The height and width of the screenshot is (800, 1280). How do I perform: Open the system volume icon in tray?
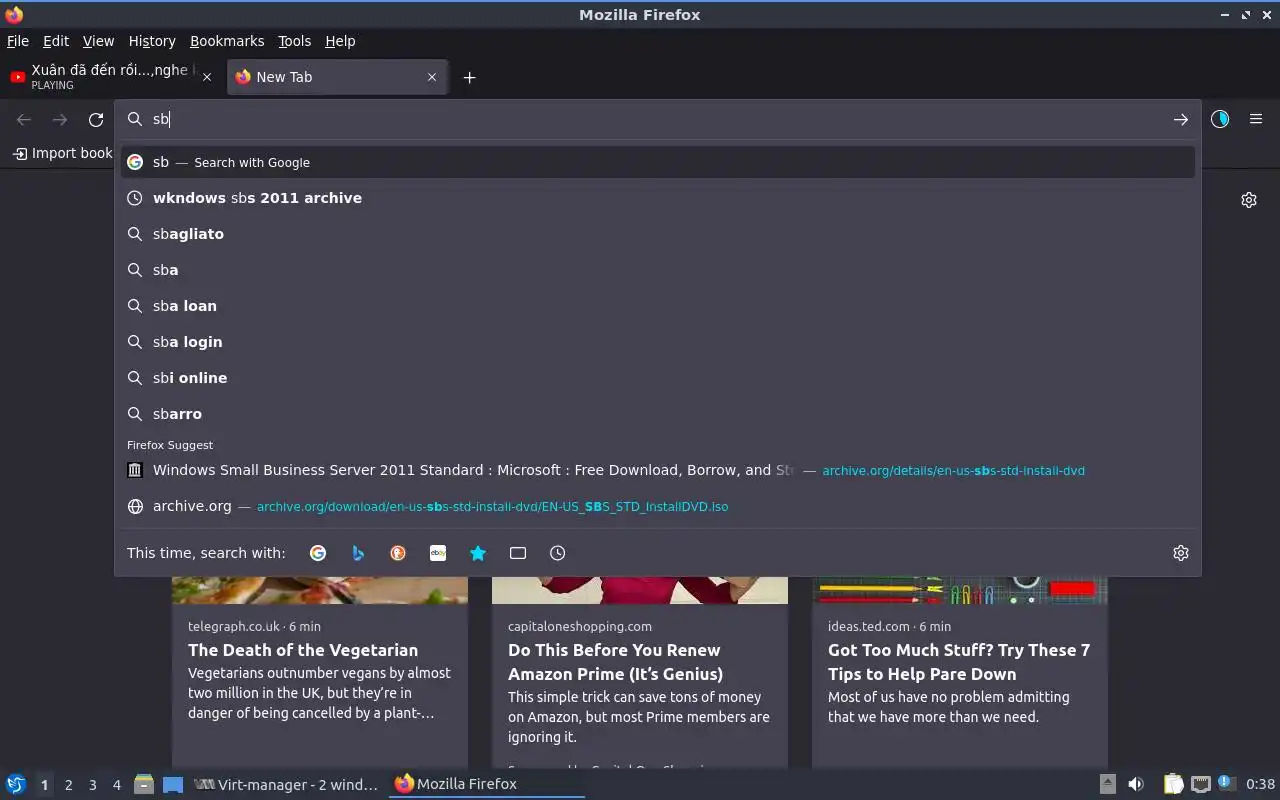[1136, 784]
